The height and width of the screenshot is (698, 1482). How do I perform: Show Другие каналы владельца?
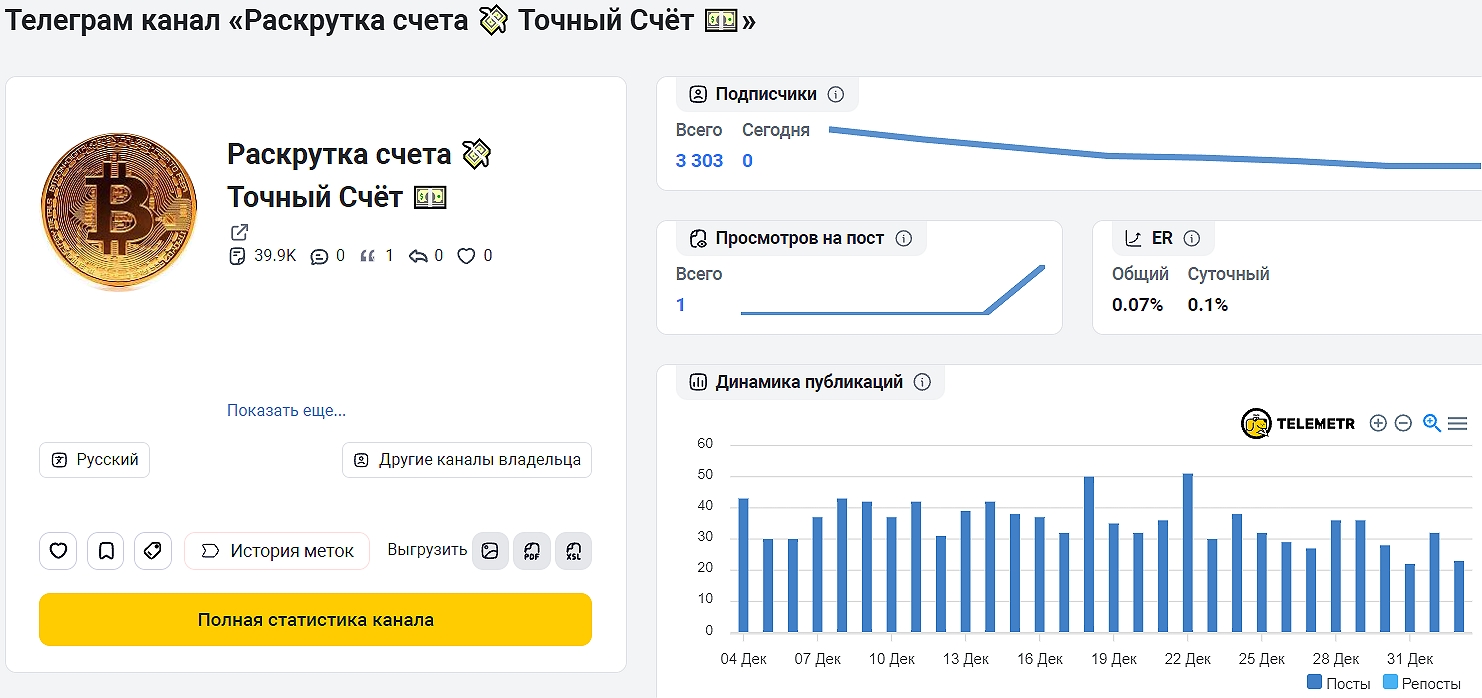click(x=467, y=460)
